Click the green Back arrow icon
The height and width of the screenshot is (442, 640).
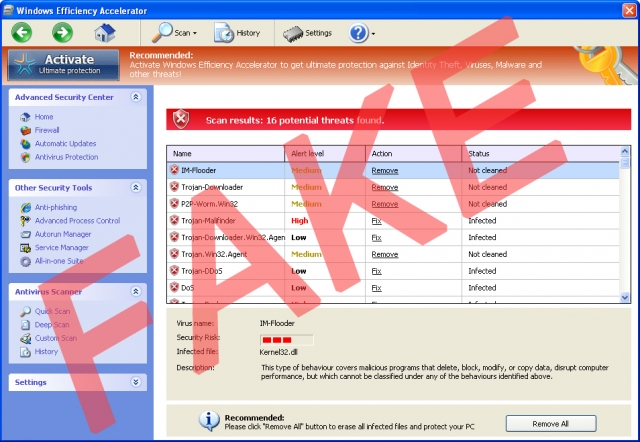pos(21,32)
